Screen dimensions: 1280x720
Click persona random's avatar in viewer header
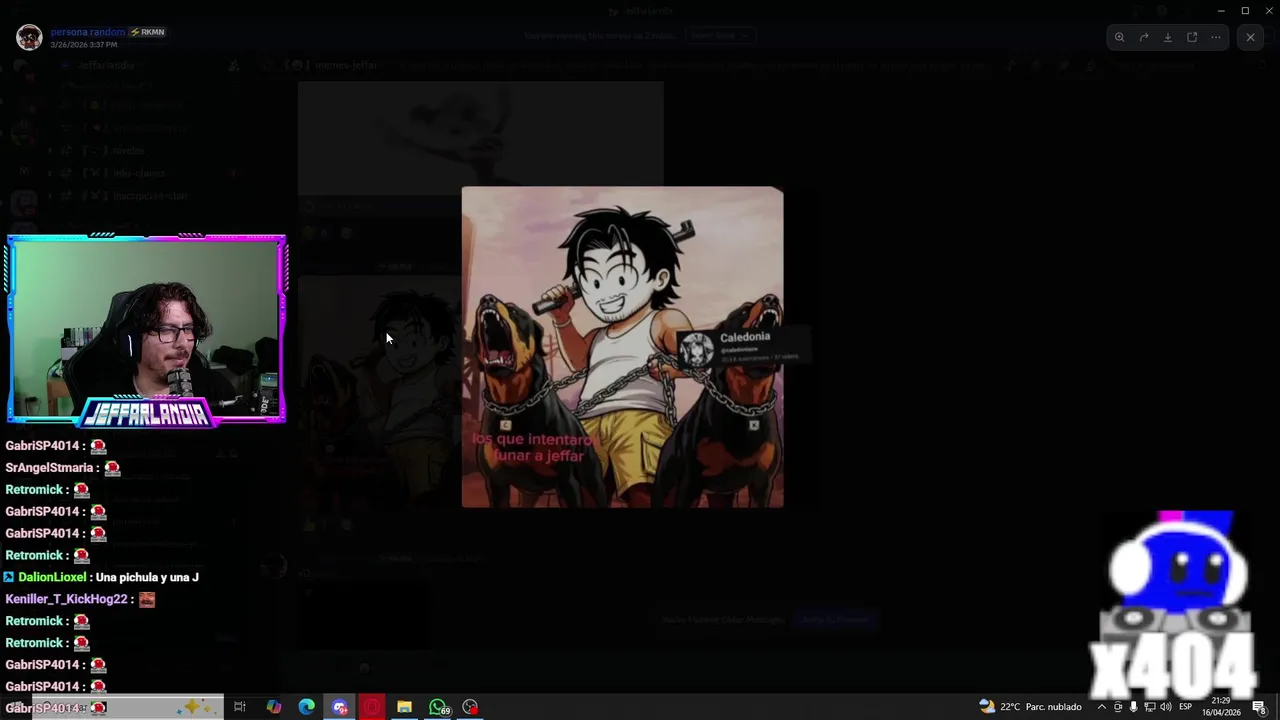(x=29, y=38)
